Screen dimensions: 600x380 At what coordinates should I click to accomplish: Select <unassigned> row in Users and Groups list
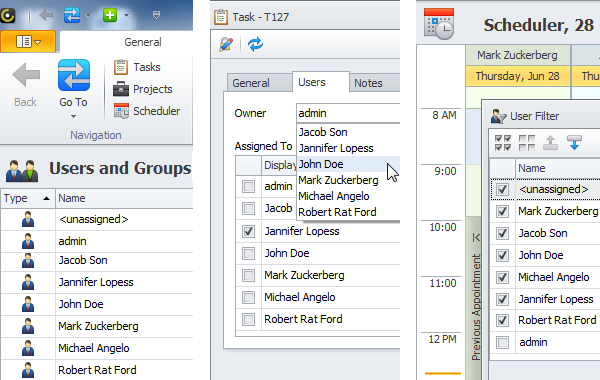97,219
